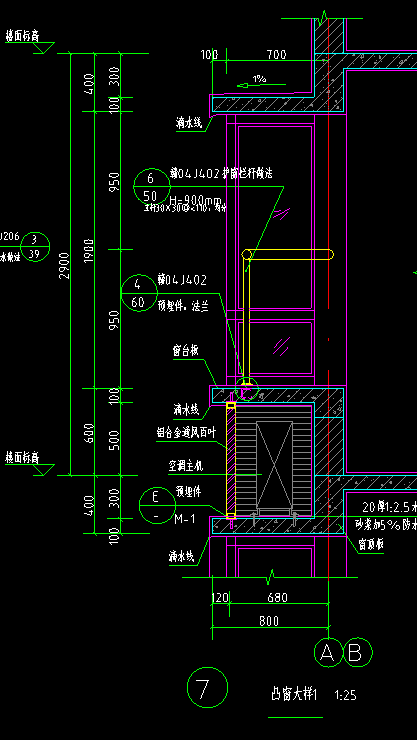
Task: Click the 凸窗大样1 drawing title
Action: click(x=294, y=695)
